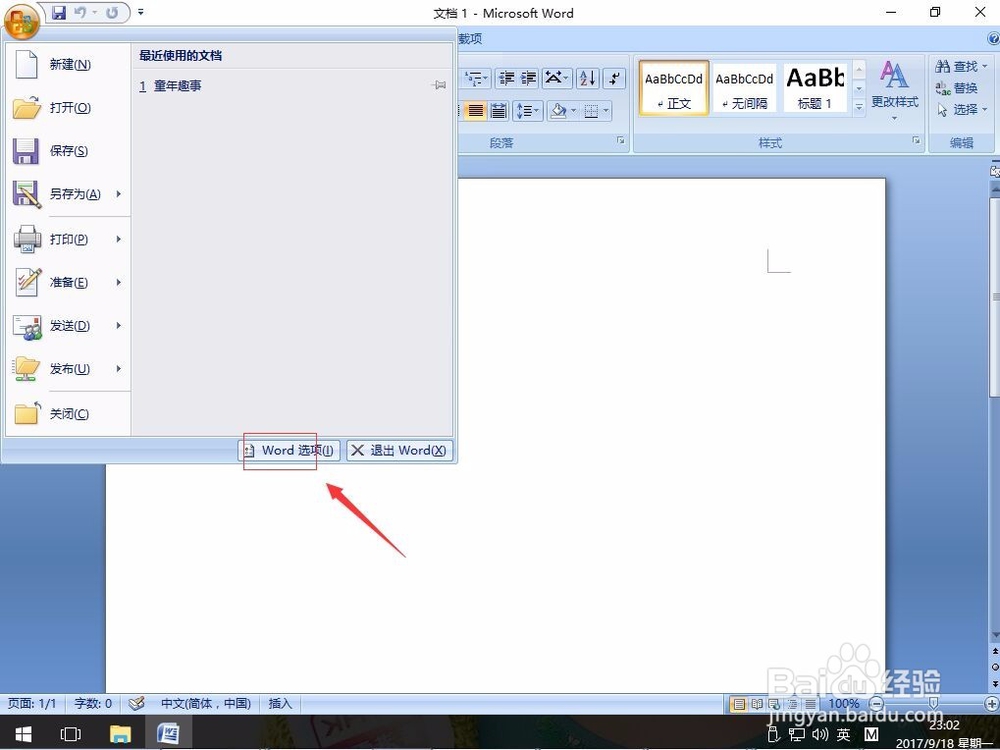The height and width of the screenshot is (750, 1000).
Task: Choose 打开(O) in the Office menu
Action: click(x=68, y=108)
